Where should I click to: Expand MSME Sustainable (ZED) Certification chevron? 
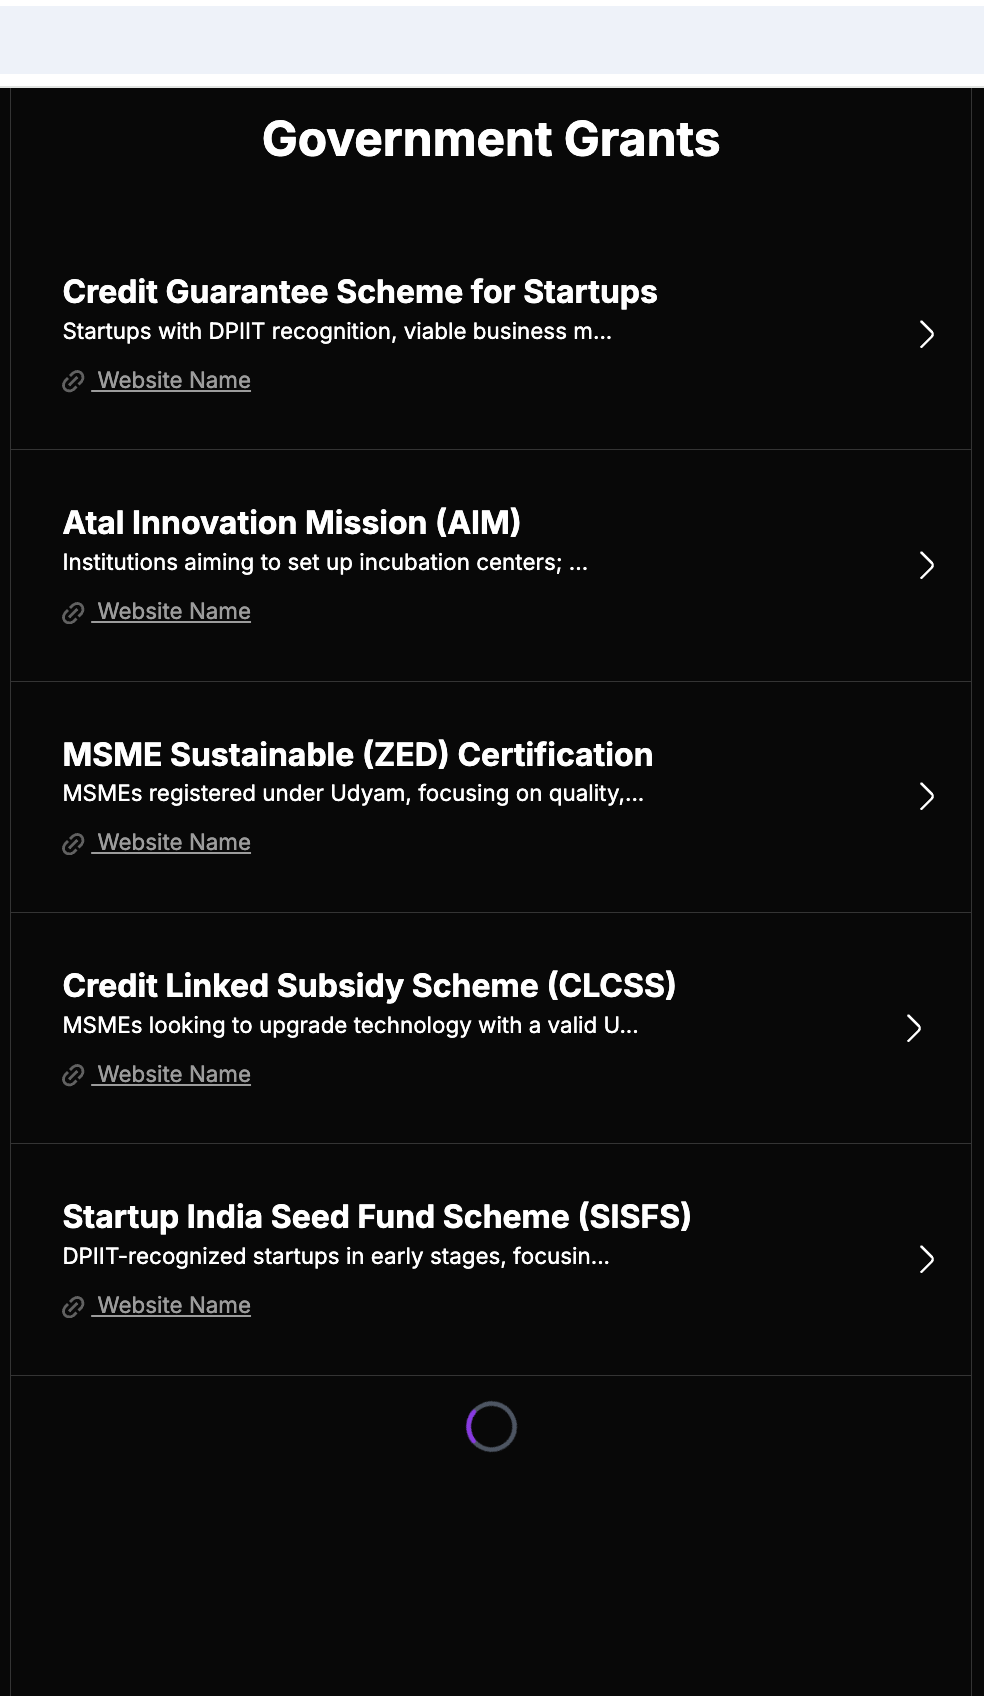click(x=926, y=796)
